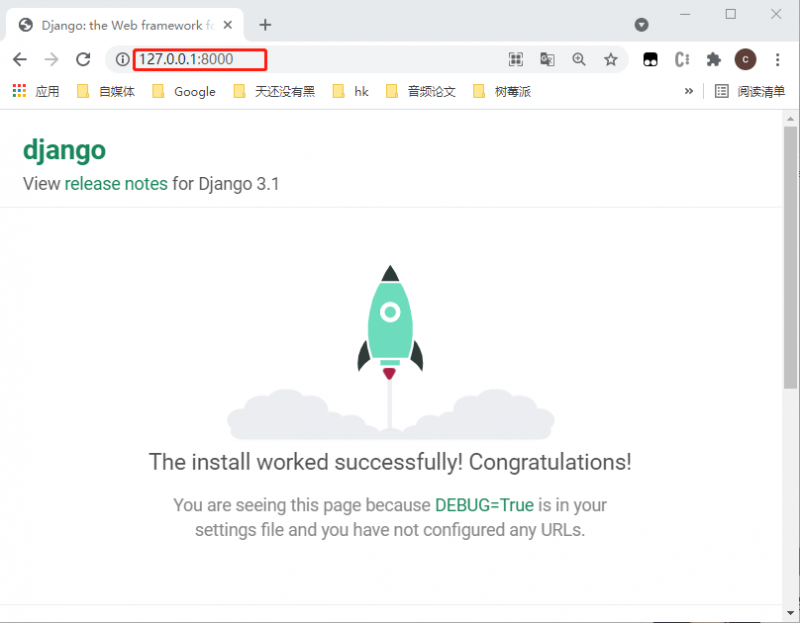
Task: Bookmark this page with the star icon
Action: [610, 60]
